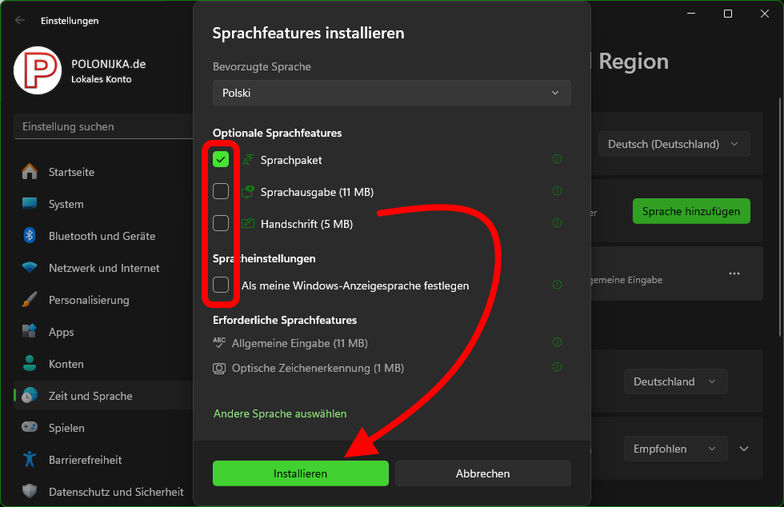Open Bluetooth und Geräte in sidebar

(x=101, y=236)
